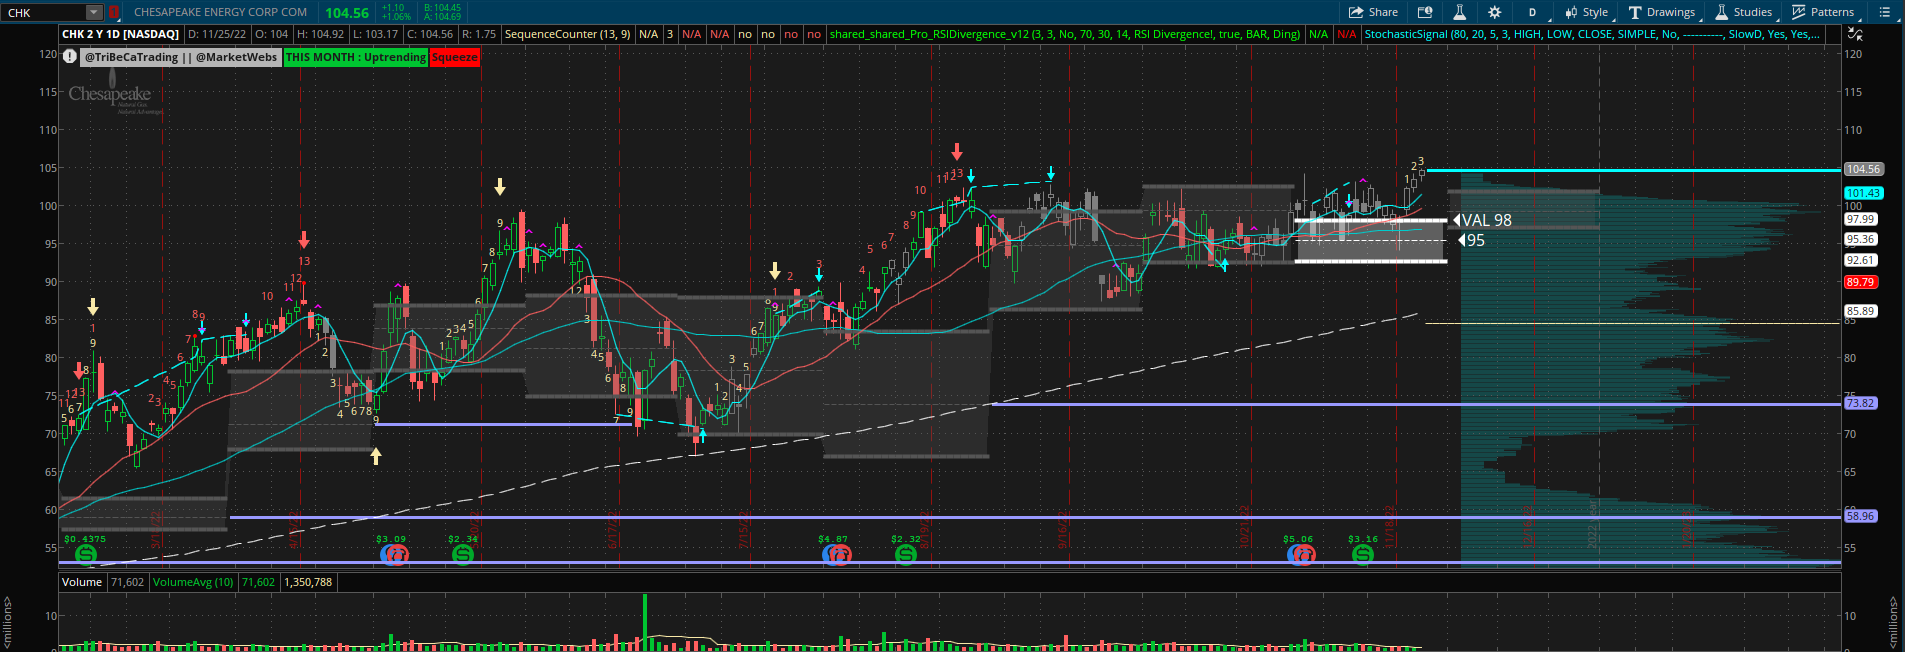Click the 95 level label beside VAL
The width and height of the screenshot is (1905, 652).
coord(1473,240)
